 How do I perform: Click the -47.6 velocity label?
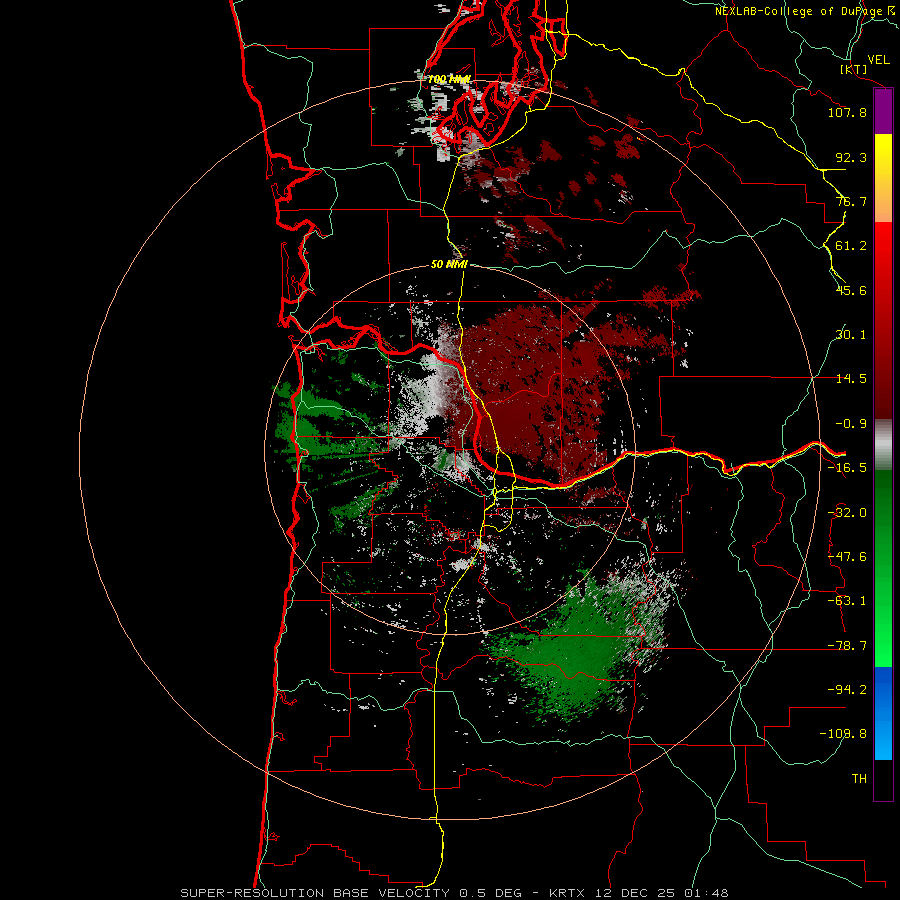pyautogui.click(x=847, y=557)
